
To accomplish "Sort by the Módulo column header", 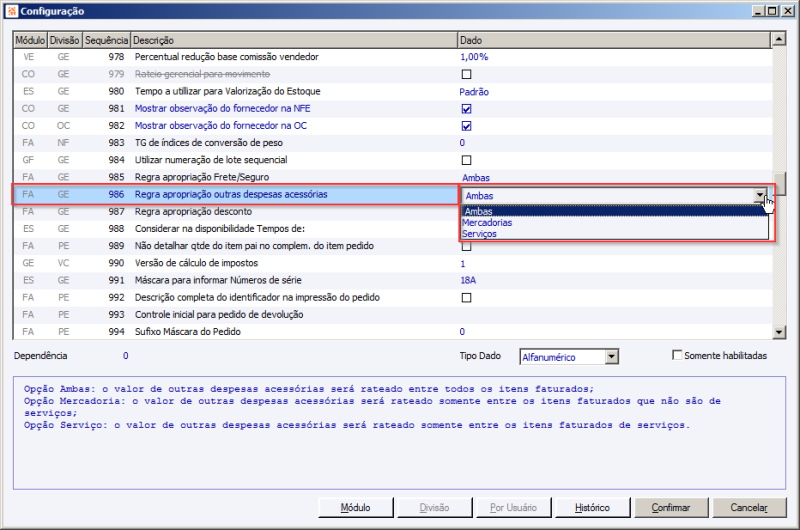I will pyautogui.click(x=30, y=40).
